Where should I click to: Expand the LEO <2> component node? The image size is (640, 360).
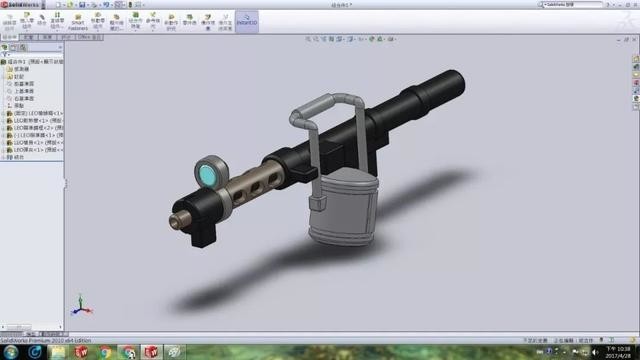[x=3, y=128]
